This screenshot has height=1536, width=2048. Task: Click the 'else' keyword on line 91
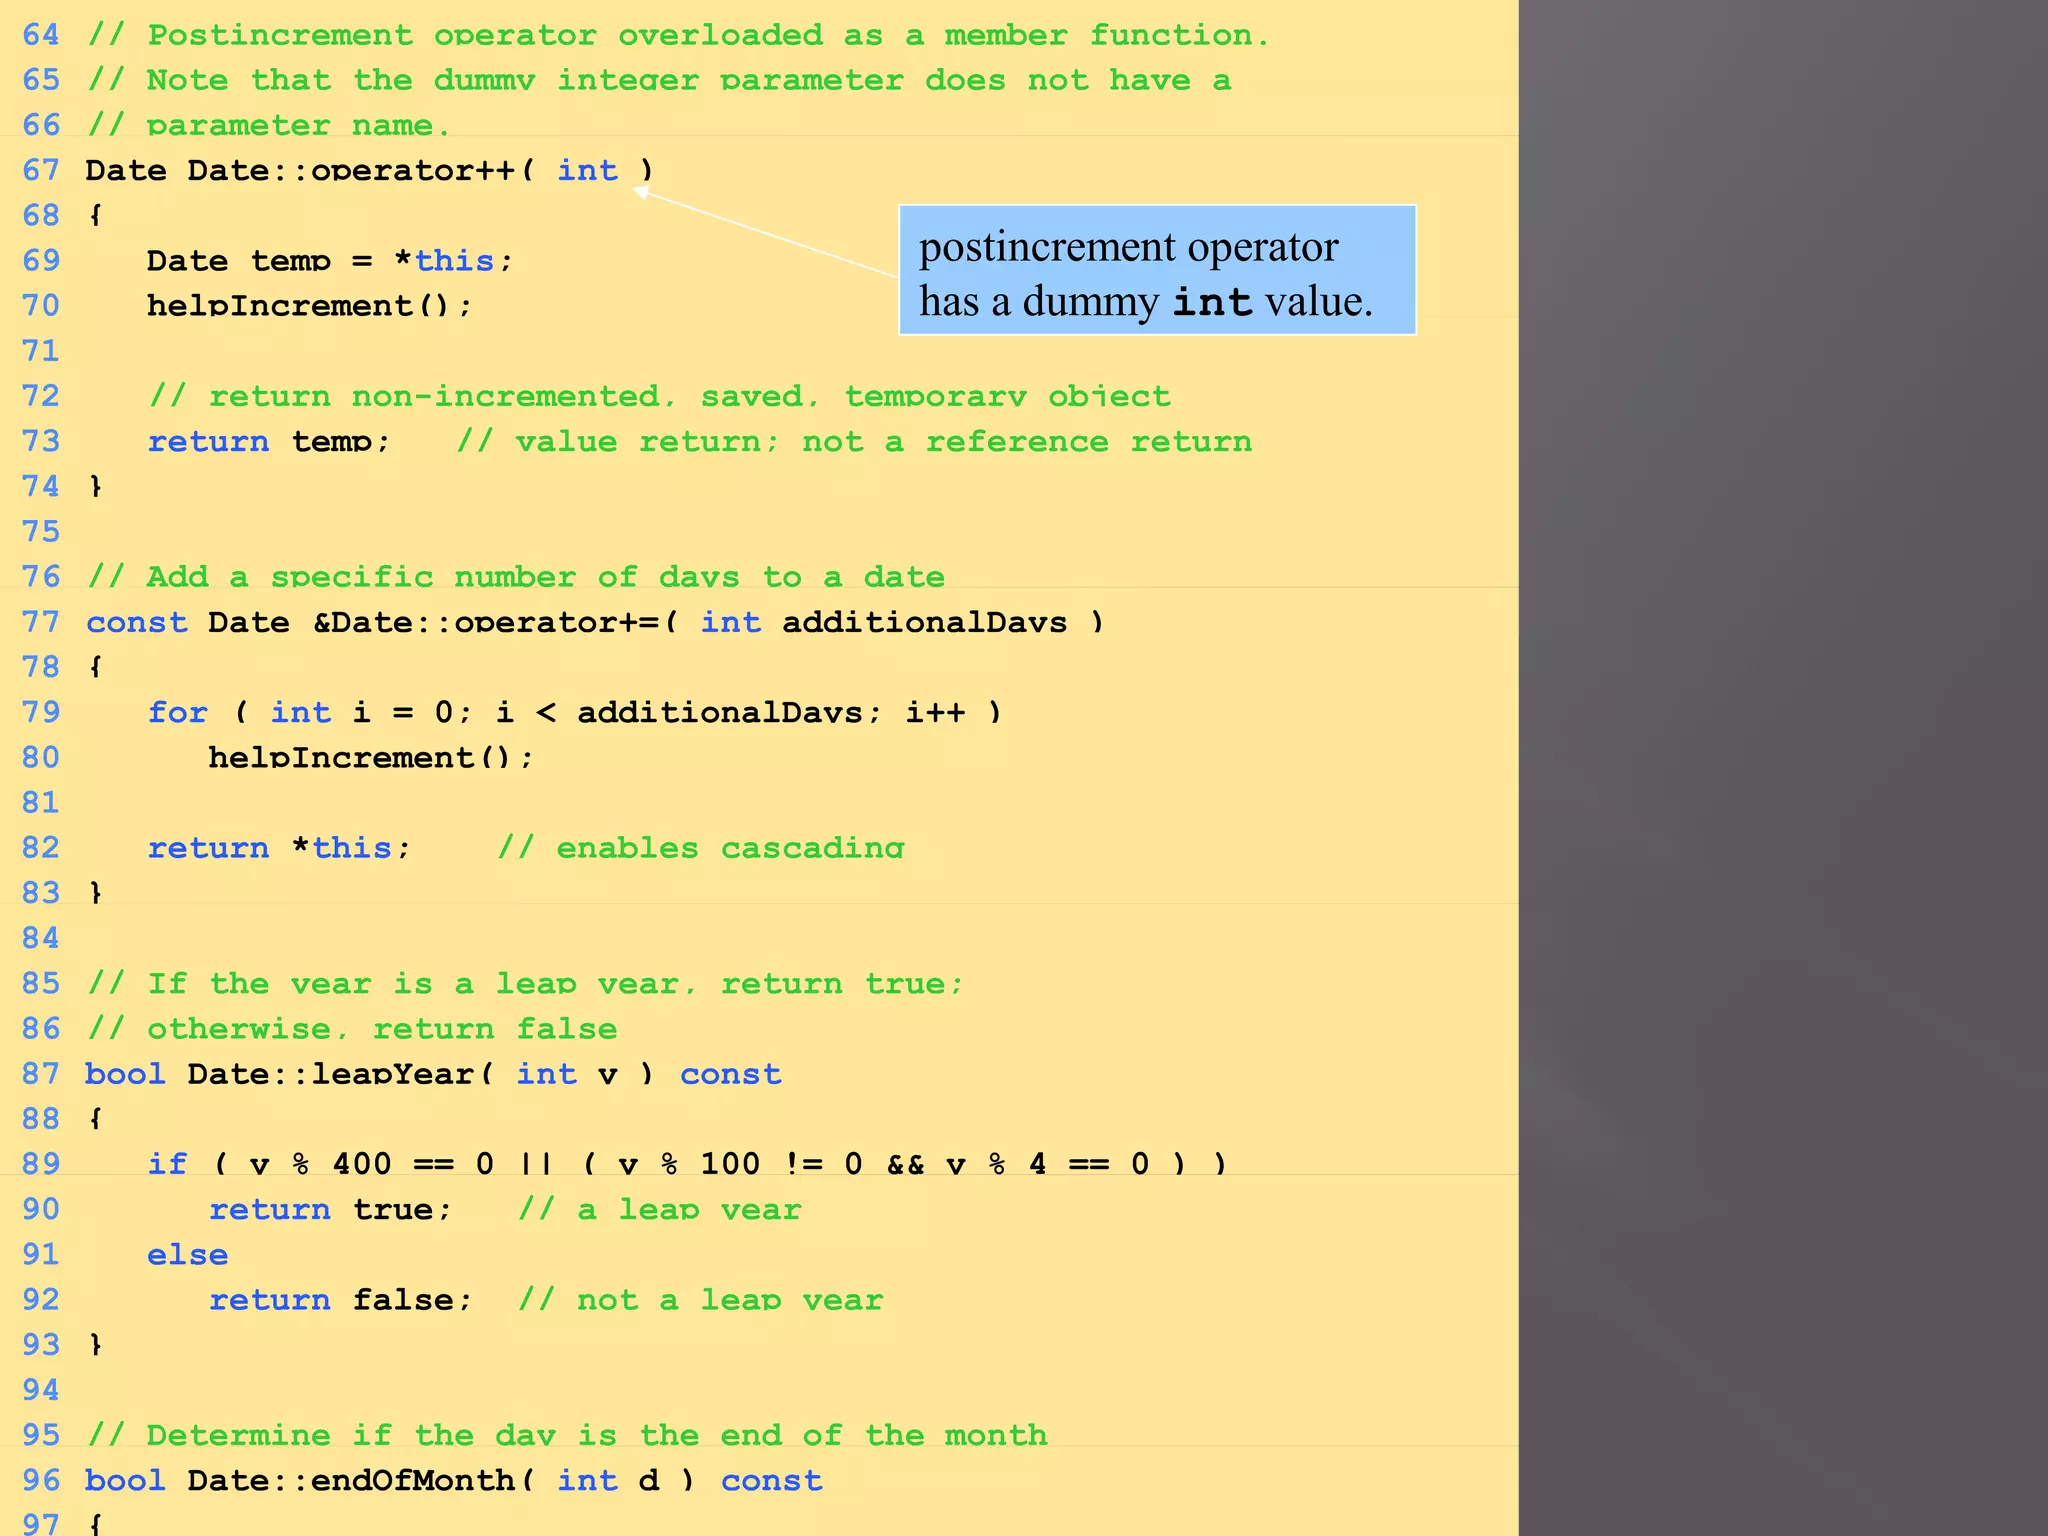[x=187, y=1254]
